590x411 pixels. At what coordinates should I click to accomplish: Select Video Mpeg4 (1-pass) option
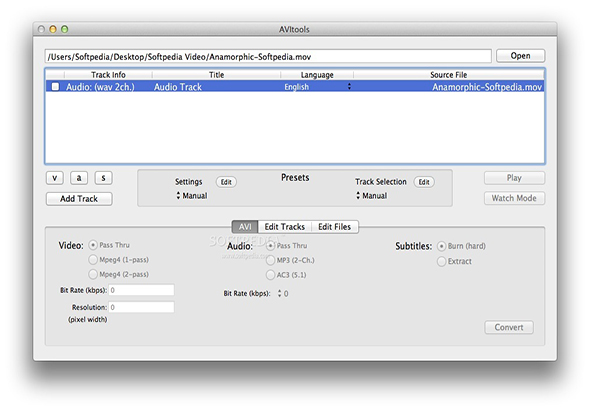coord(93,260)
